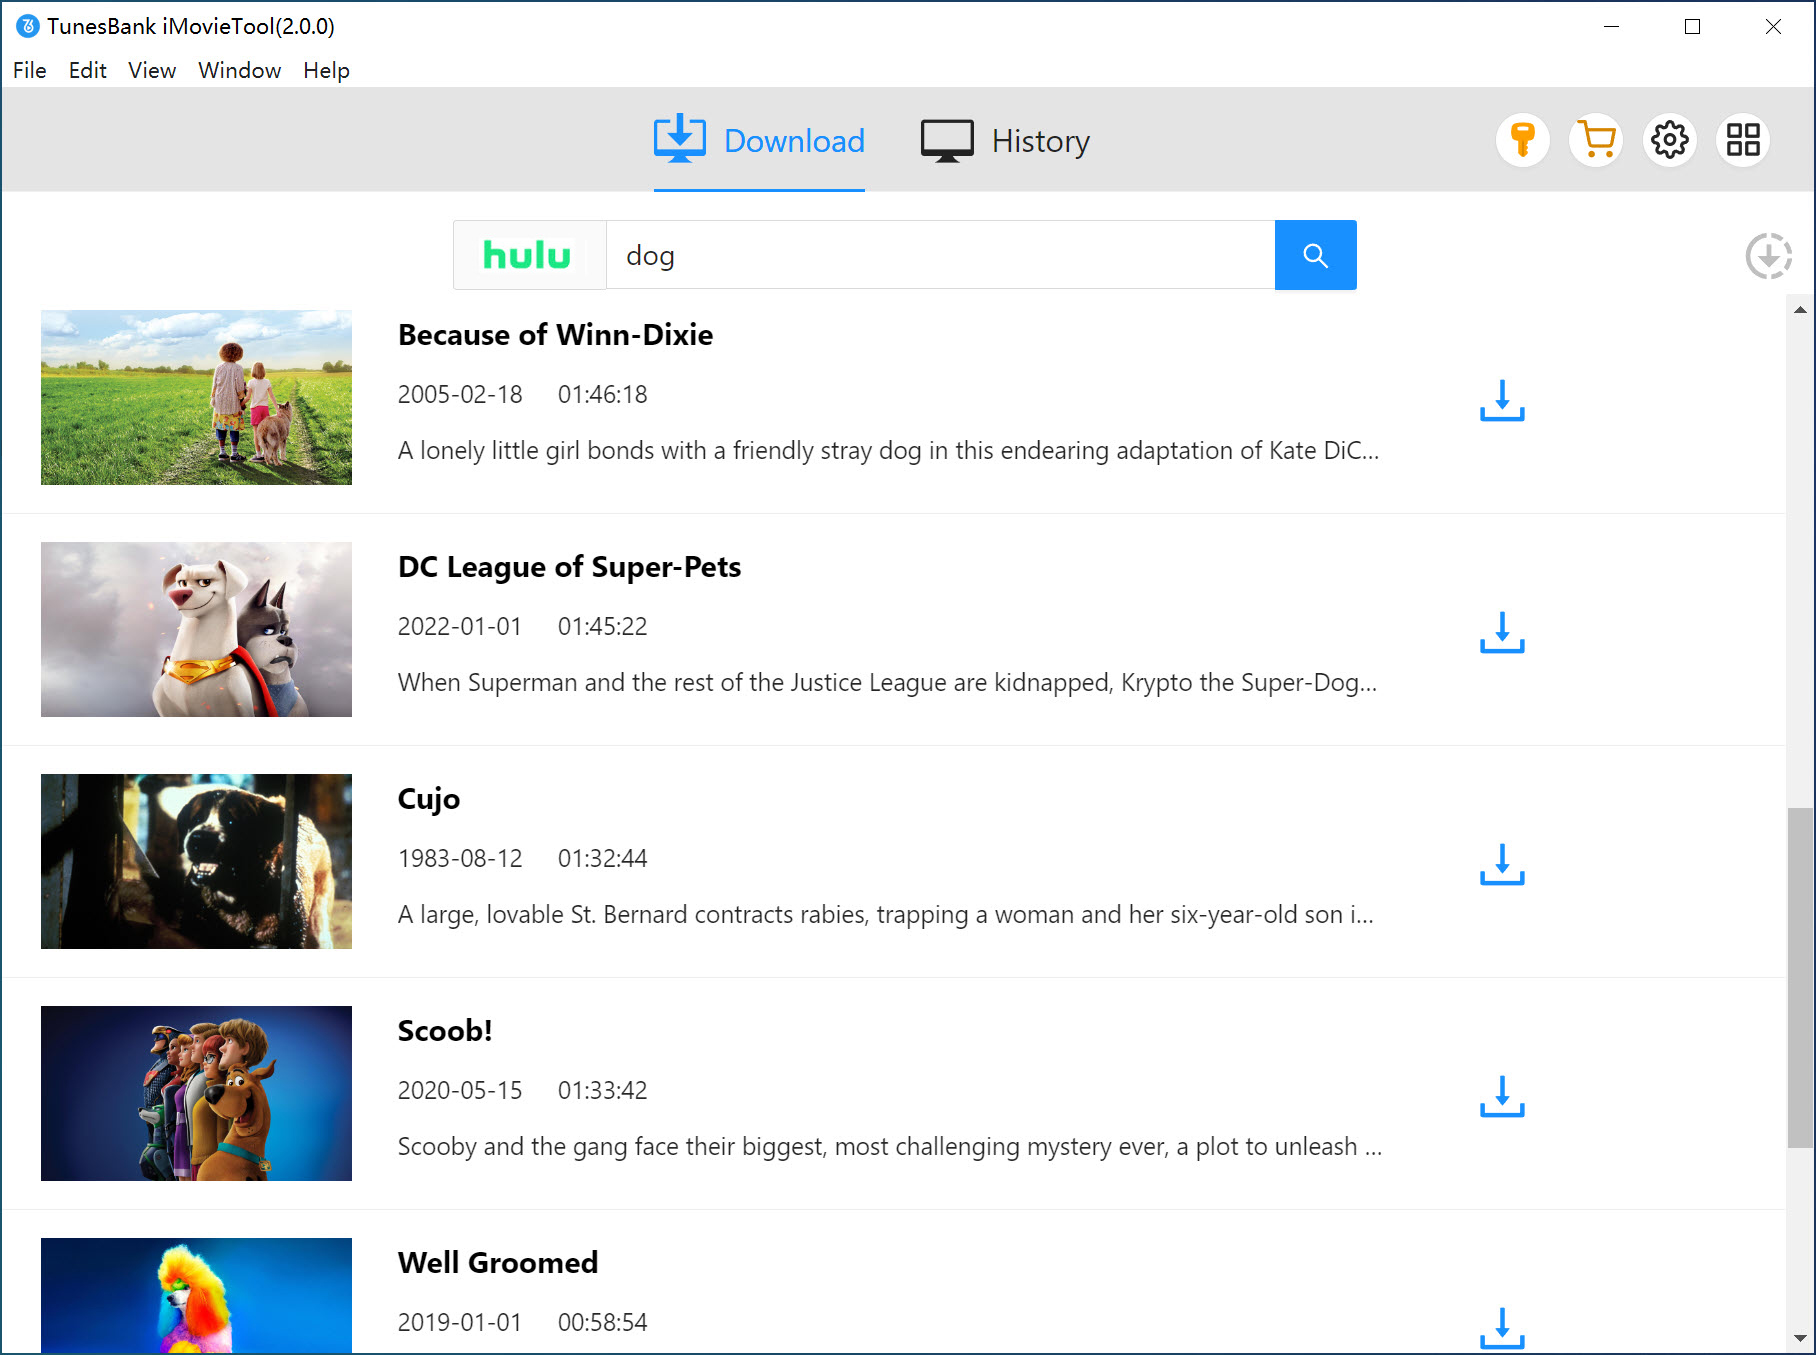Click the date '2005-02-18'

pyautogui.click(x=460, y=394)
